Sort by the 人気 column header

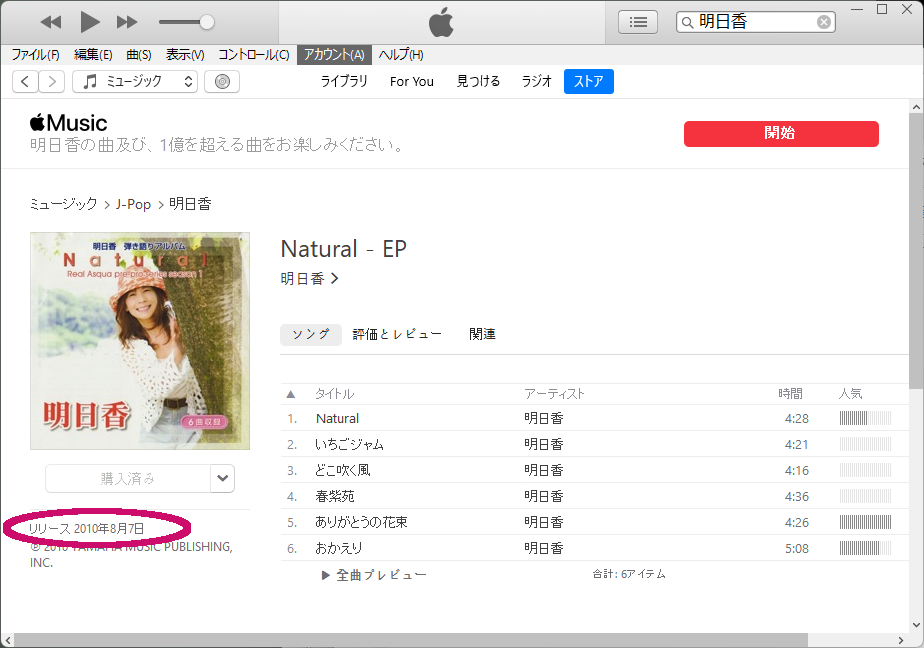coord(850,394)
